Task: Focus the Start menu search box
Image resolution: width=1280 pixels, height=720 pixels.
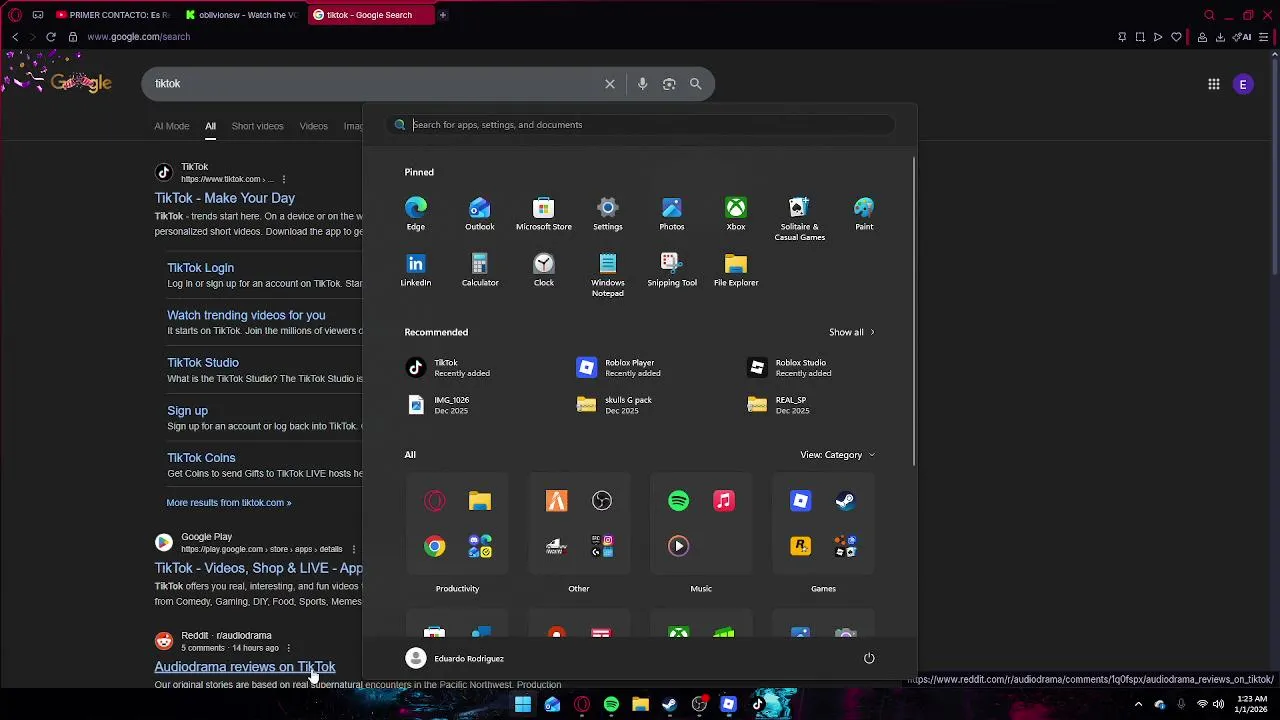Action: [x=640, y=125]
